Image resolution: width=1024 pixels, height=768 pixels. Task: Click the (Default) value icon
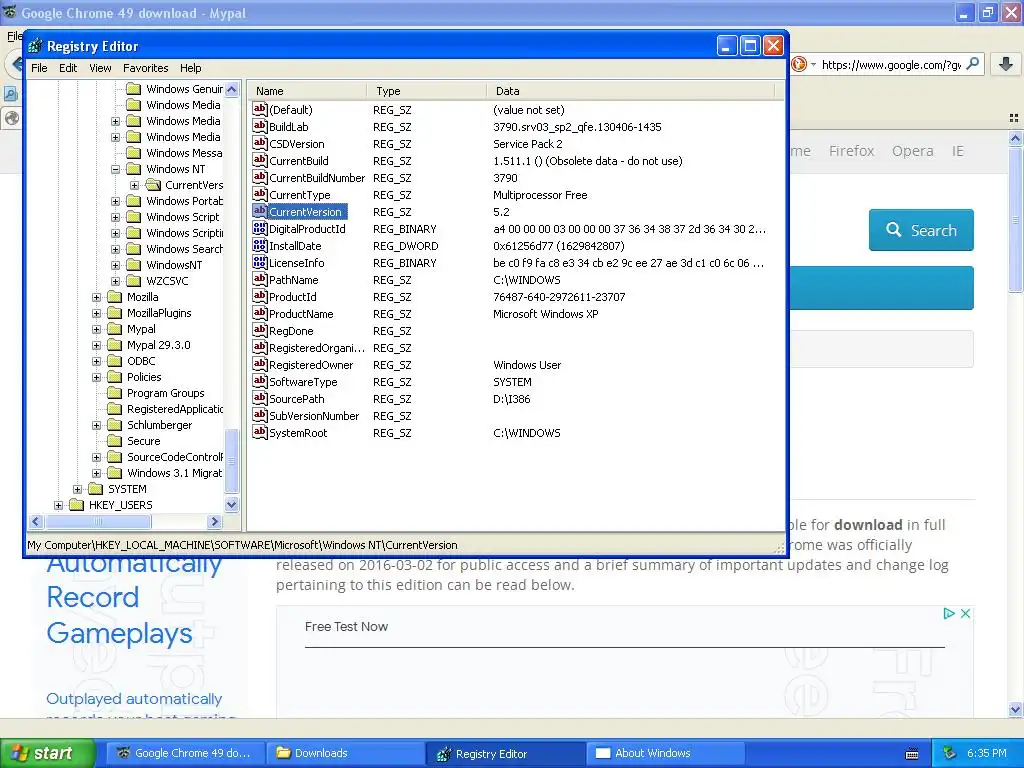(259, 110)
